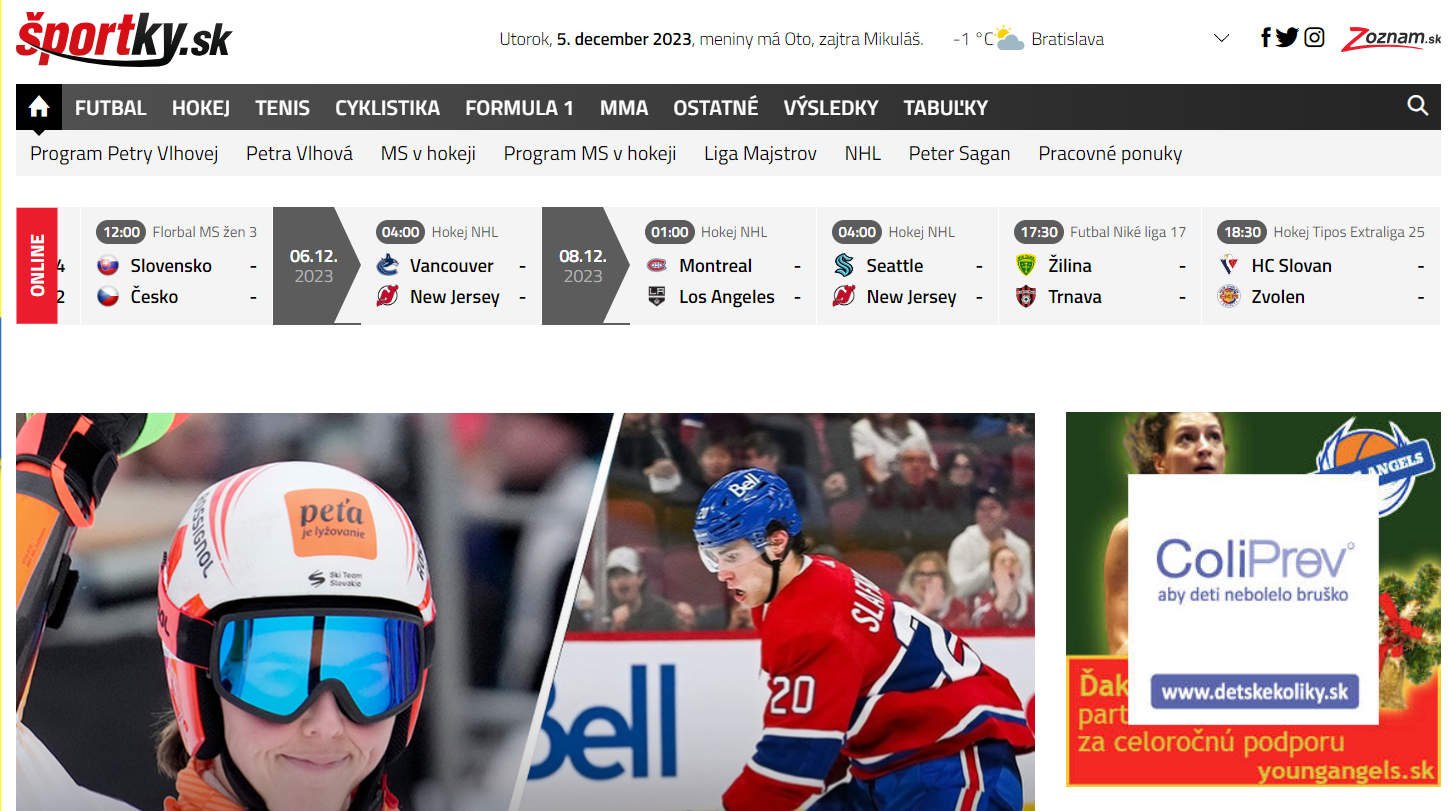Image resolution: width=1448 pixels, height=811 pixels.
Task: Open the Vancouver vs New Jersey match
Action: [x=452, y=265]
